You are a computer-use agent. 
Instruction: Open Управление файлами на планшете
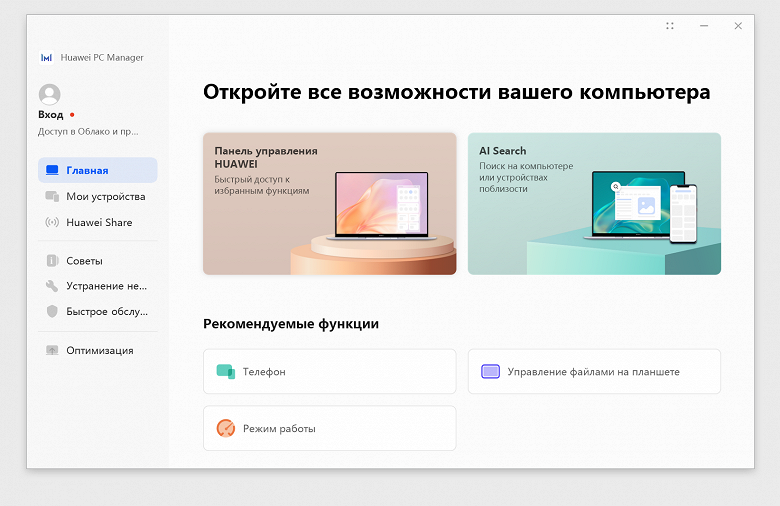594,371
